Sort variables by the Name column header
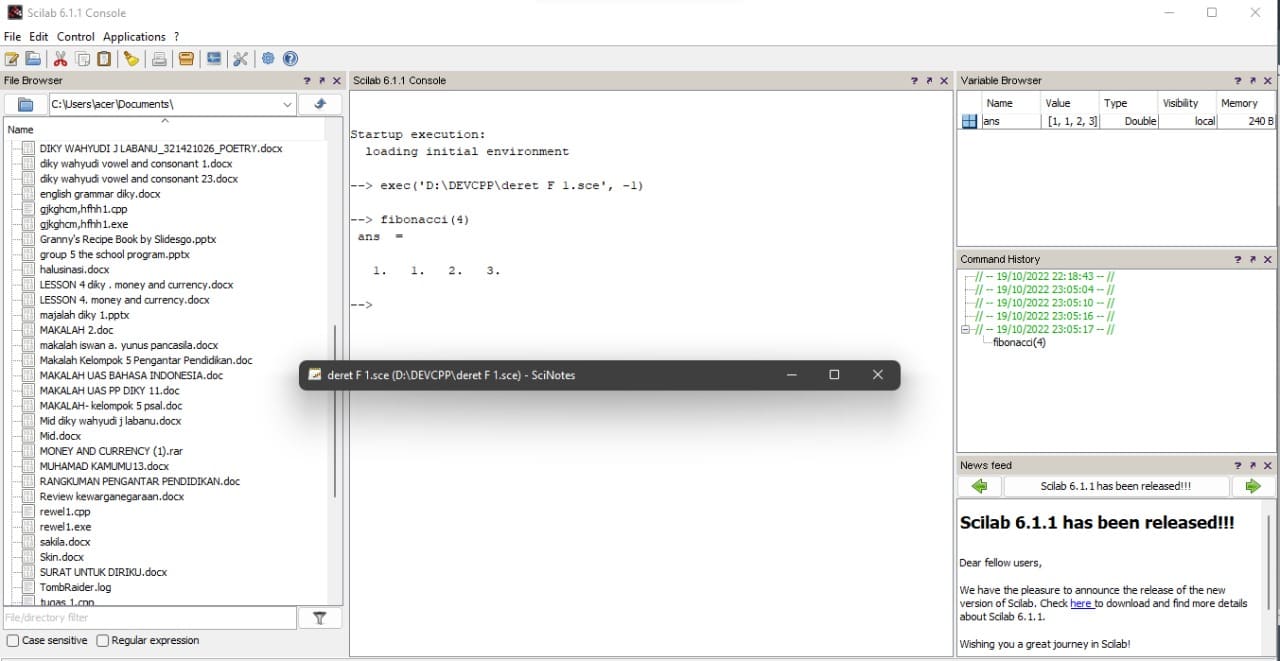 pos(1000,103)
